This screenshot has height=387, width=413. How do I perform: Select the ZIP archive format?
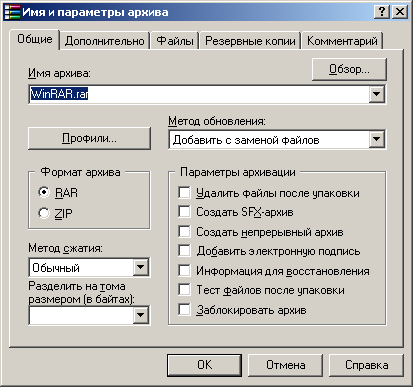[44, 213]
